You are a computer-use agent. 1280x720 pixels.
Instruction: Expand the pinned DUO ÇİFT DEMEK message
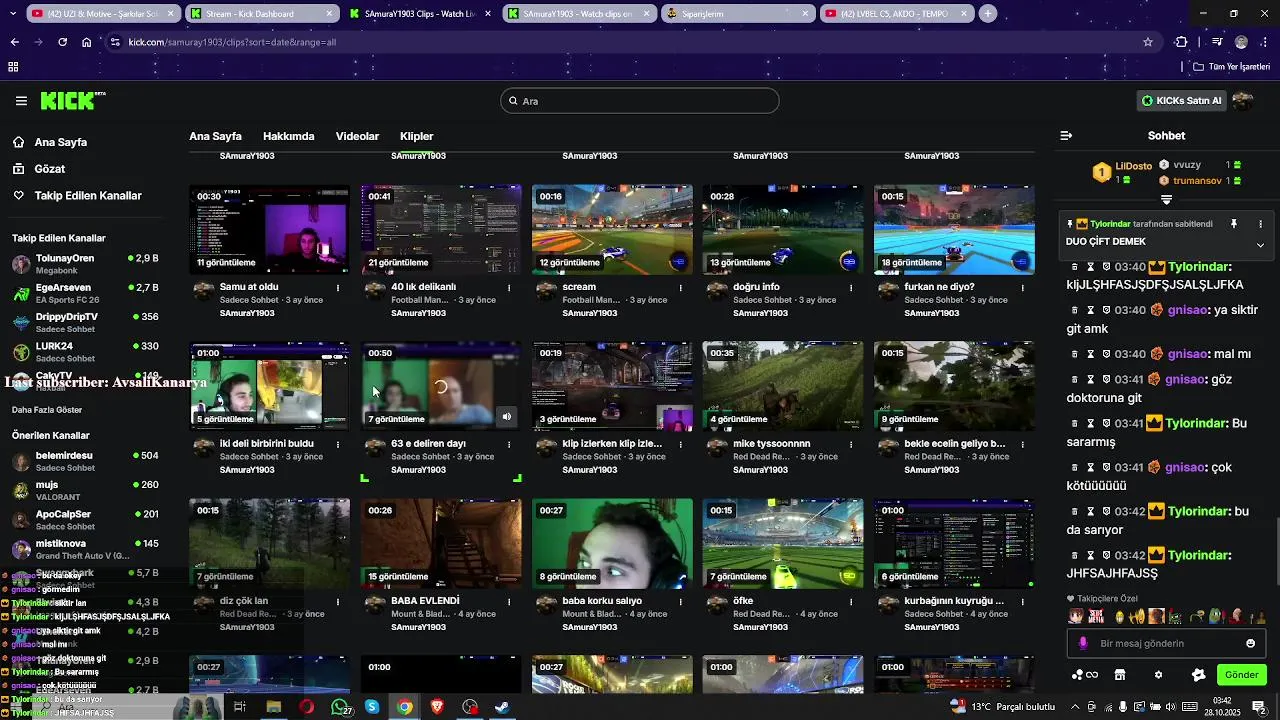(x=1260, y=245)
